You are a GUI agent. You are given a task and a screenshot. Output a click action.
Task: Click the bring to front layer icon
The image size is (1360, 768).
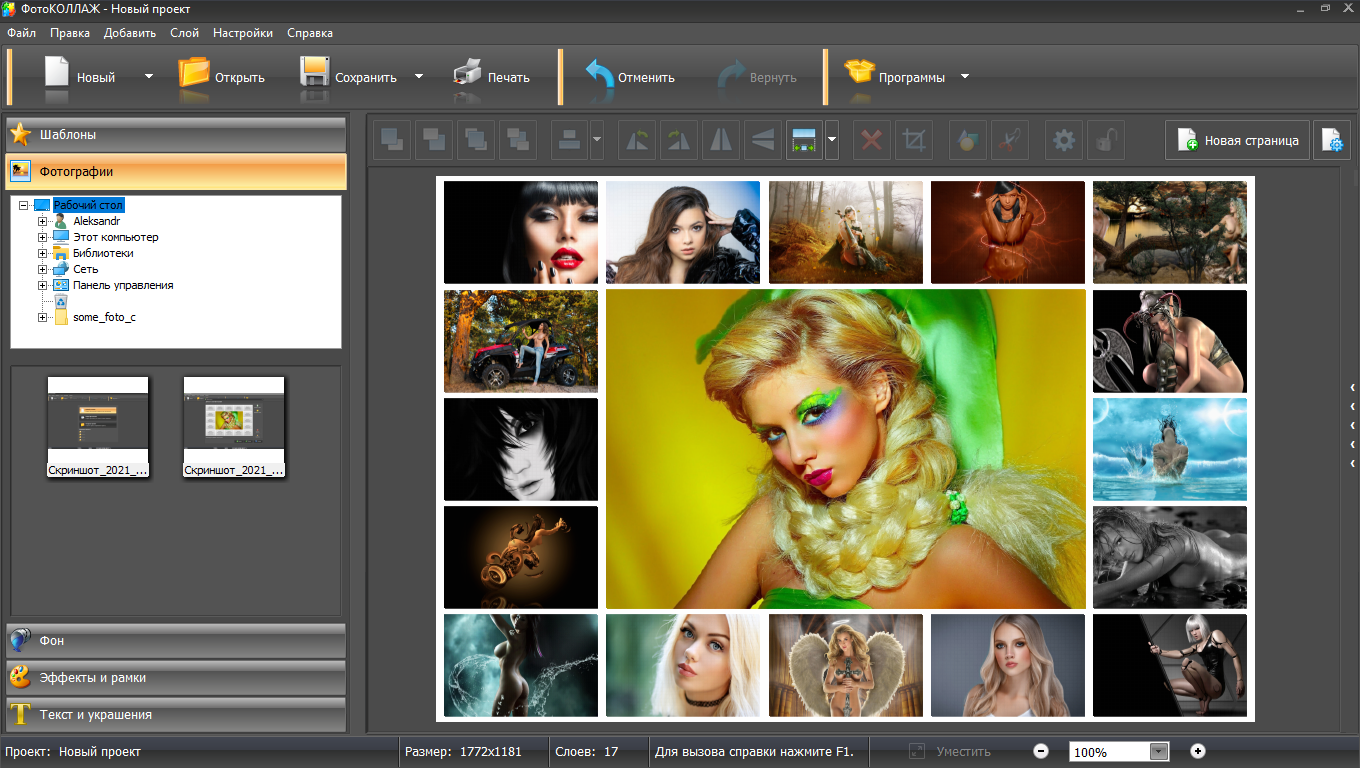click(392, 141)
